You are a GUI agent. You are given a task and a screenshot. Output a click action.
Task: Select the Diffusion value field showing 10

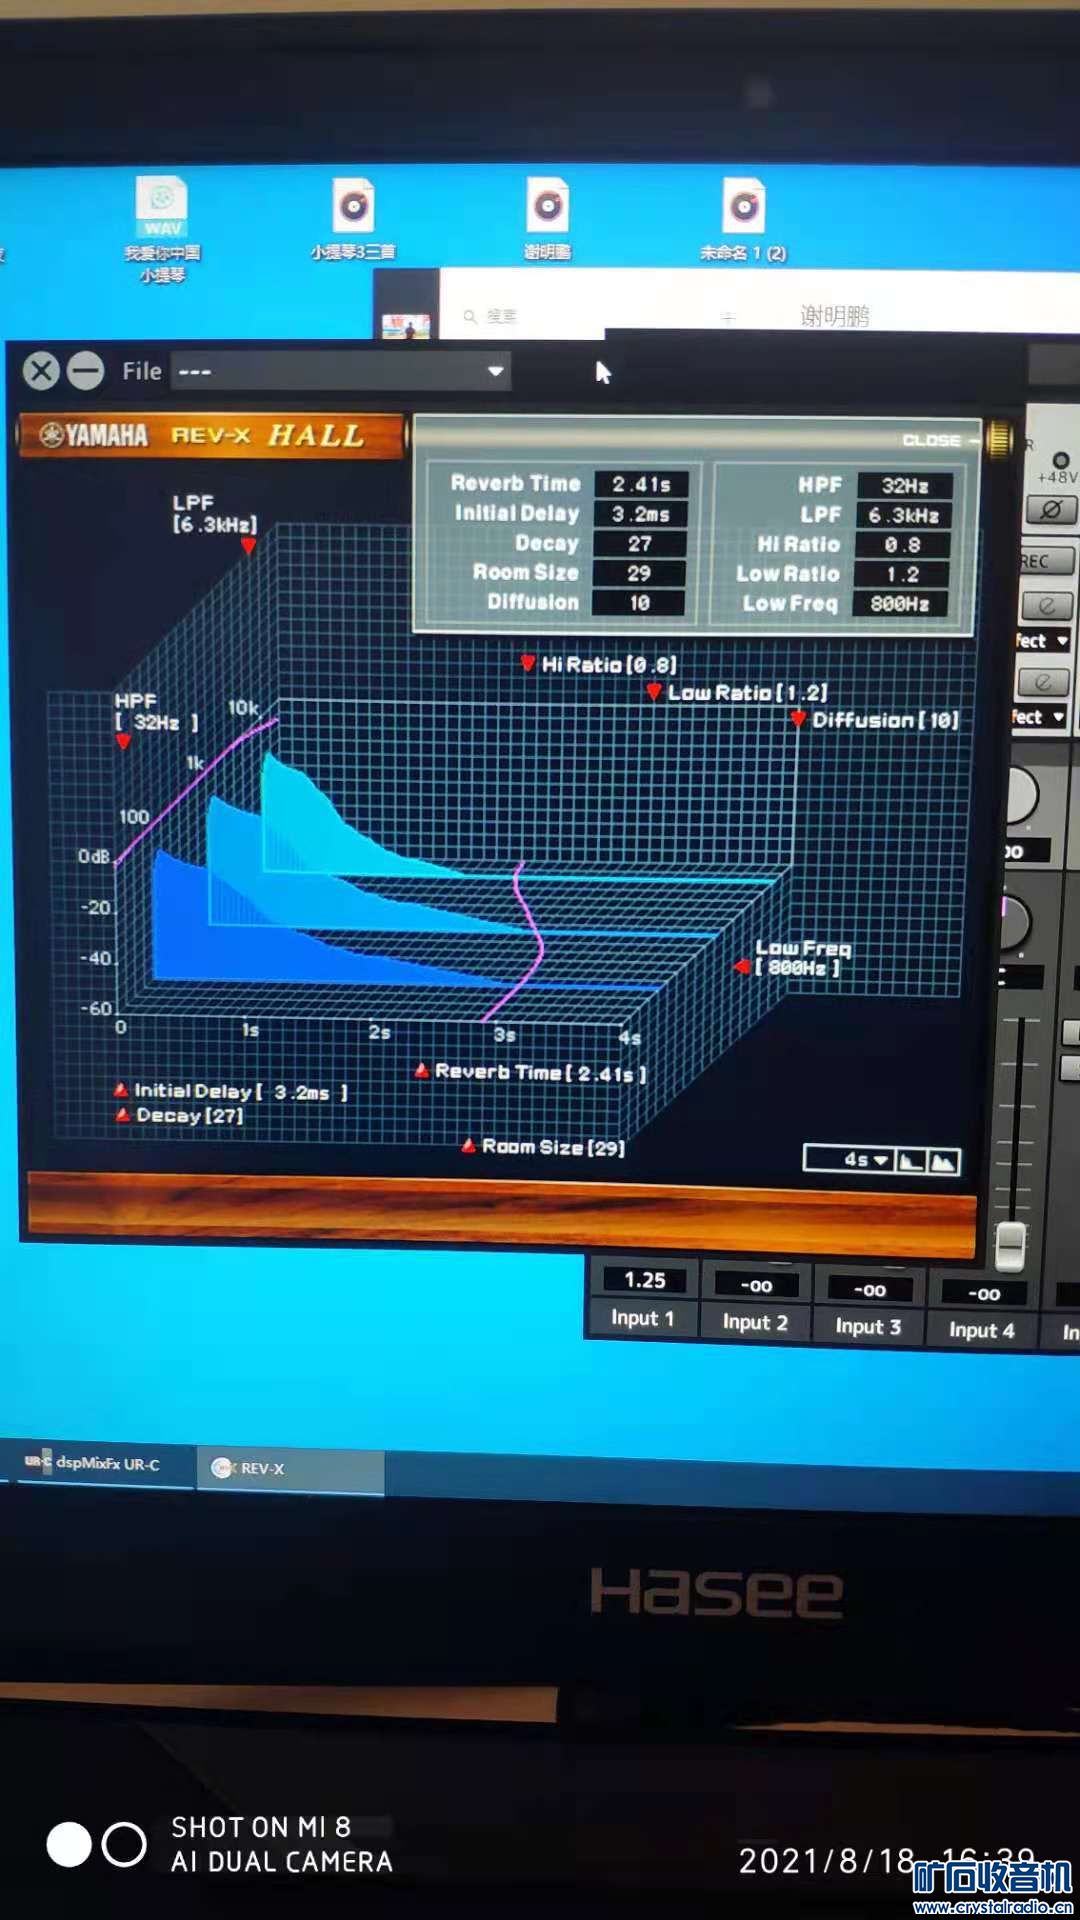coord(638,603)
